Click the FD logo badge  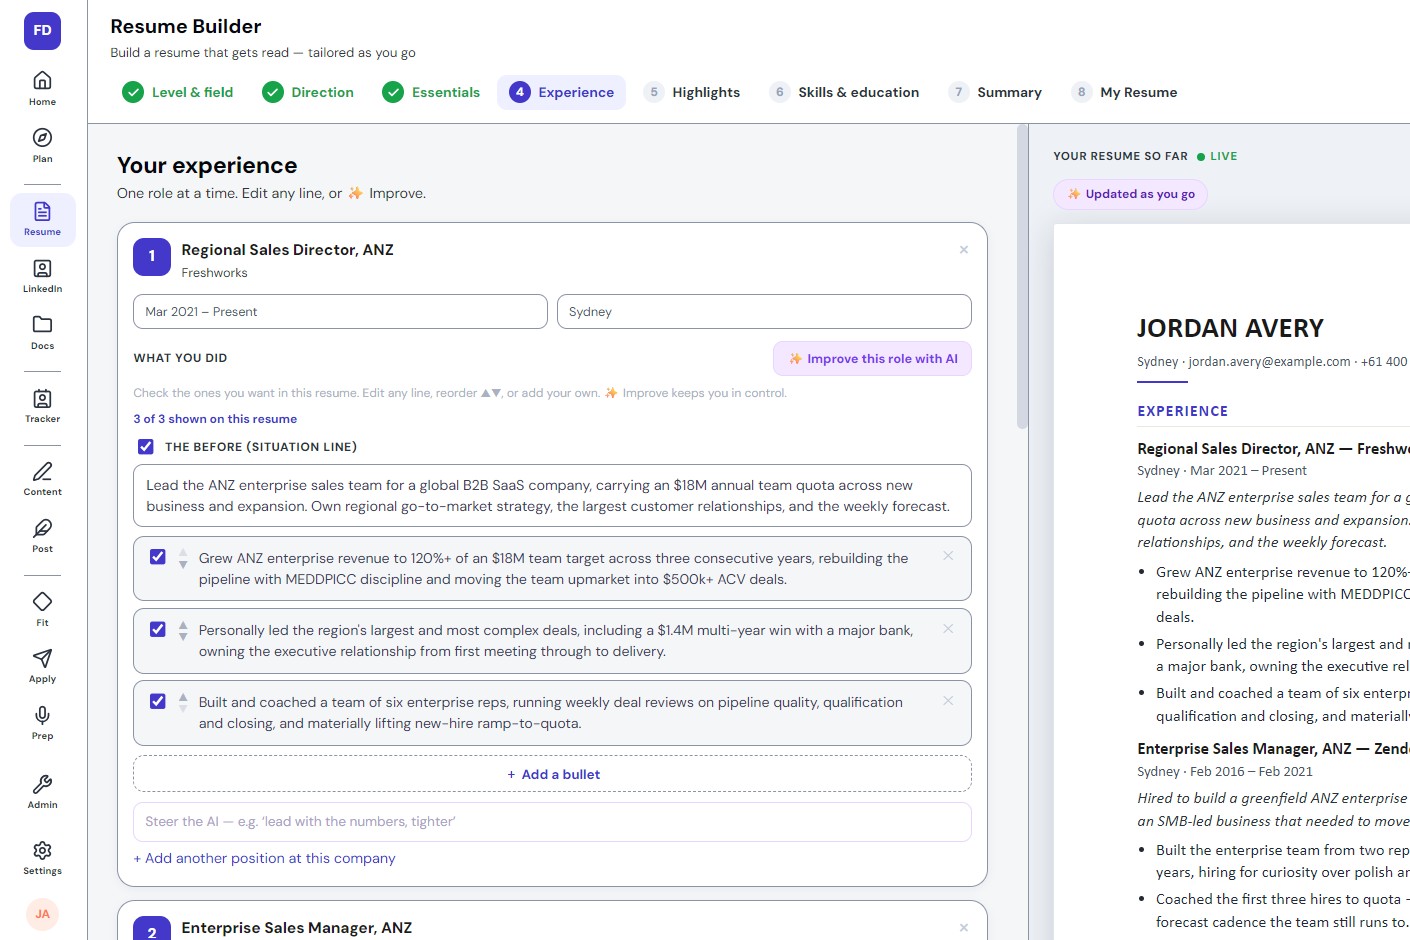[42, 30]
